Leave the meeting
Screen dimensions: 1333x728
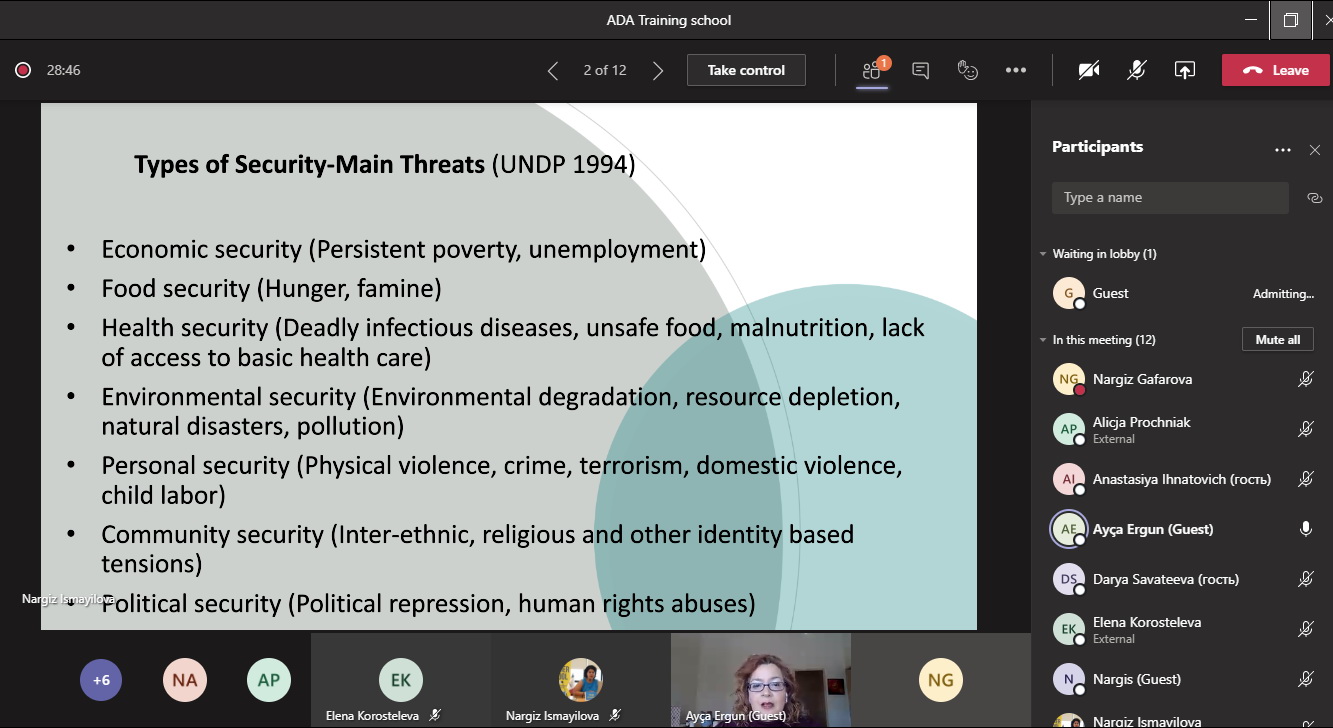[x=1275, y=70]
